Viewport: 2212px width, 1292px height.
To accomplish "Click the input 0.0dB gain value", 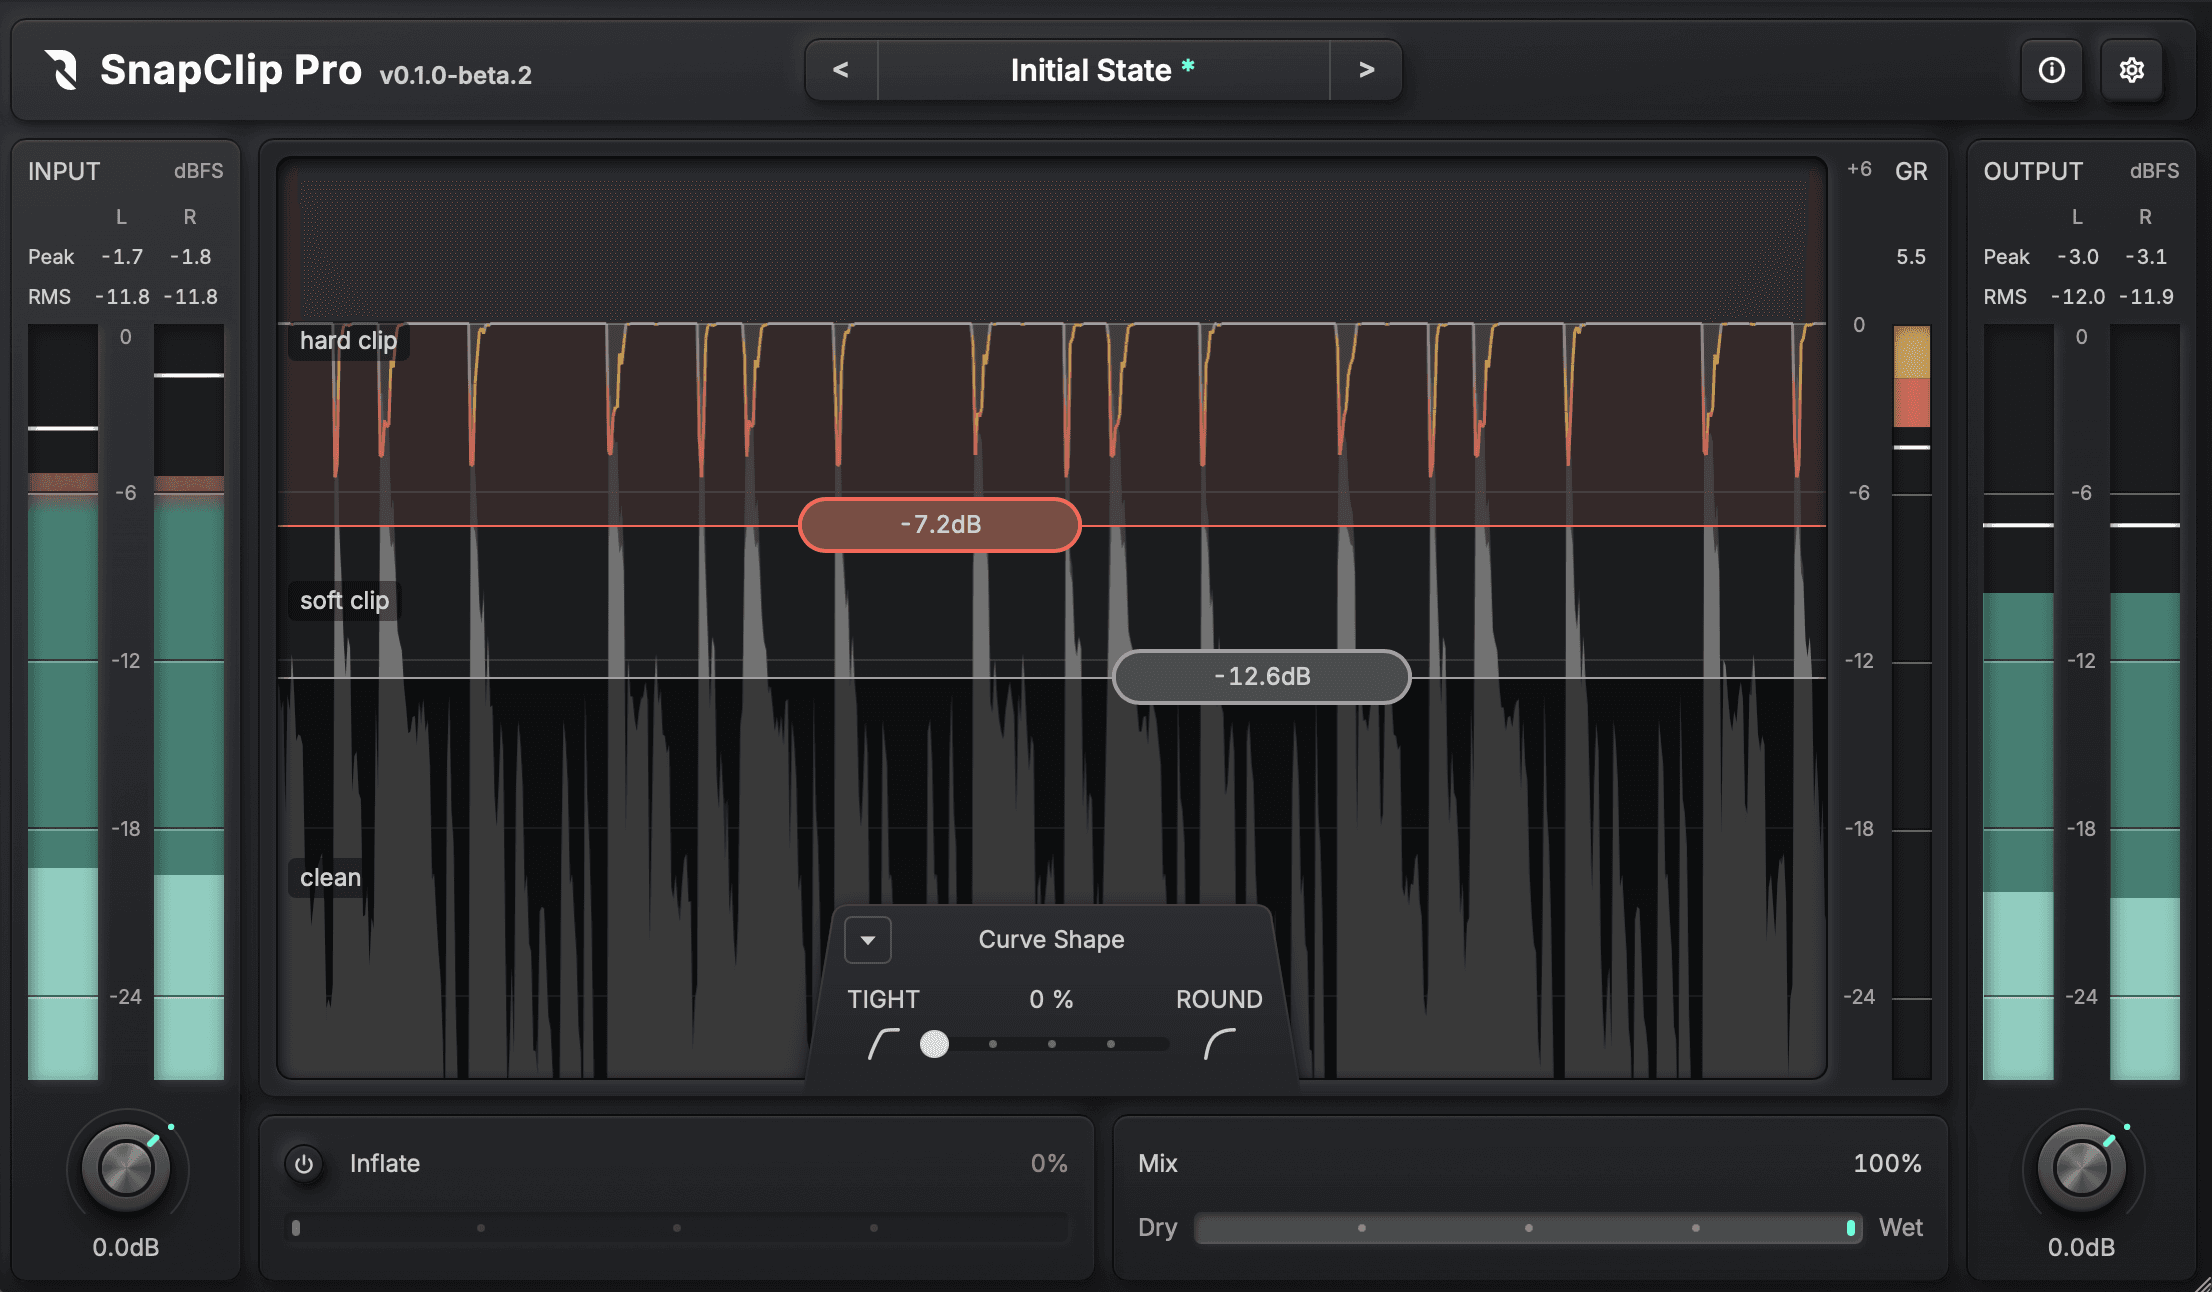I will (x=126, y=1248).
